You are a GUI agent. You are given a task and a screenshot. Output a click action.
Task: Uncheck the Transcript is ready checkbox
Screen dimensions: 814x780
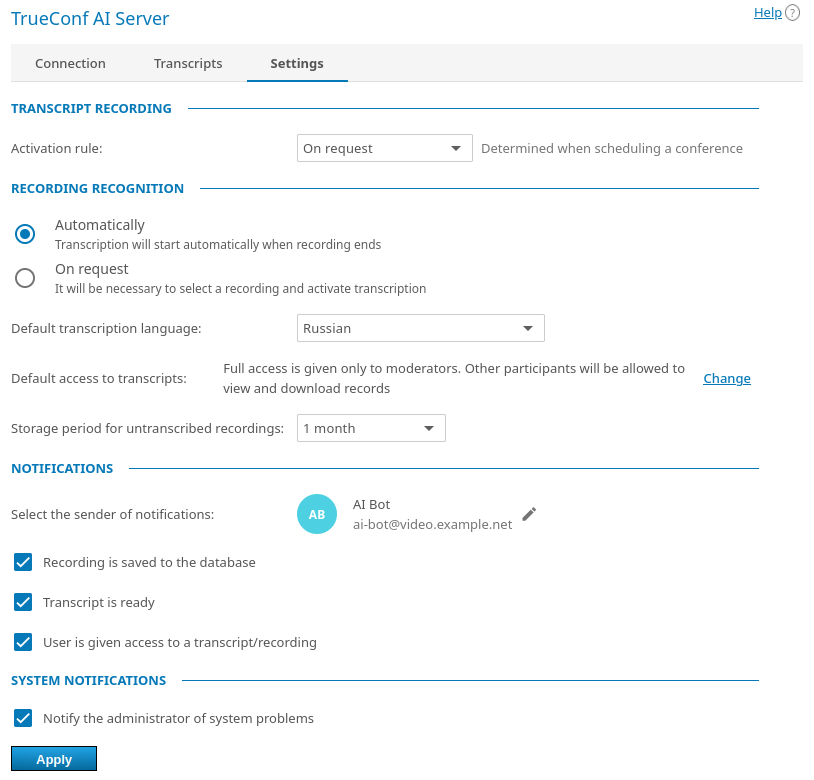click(24, 602)
